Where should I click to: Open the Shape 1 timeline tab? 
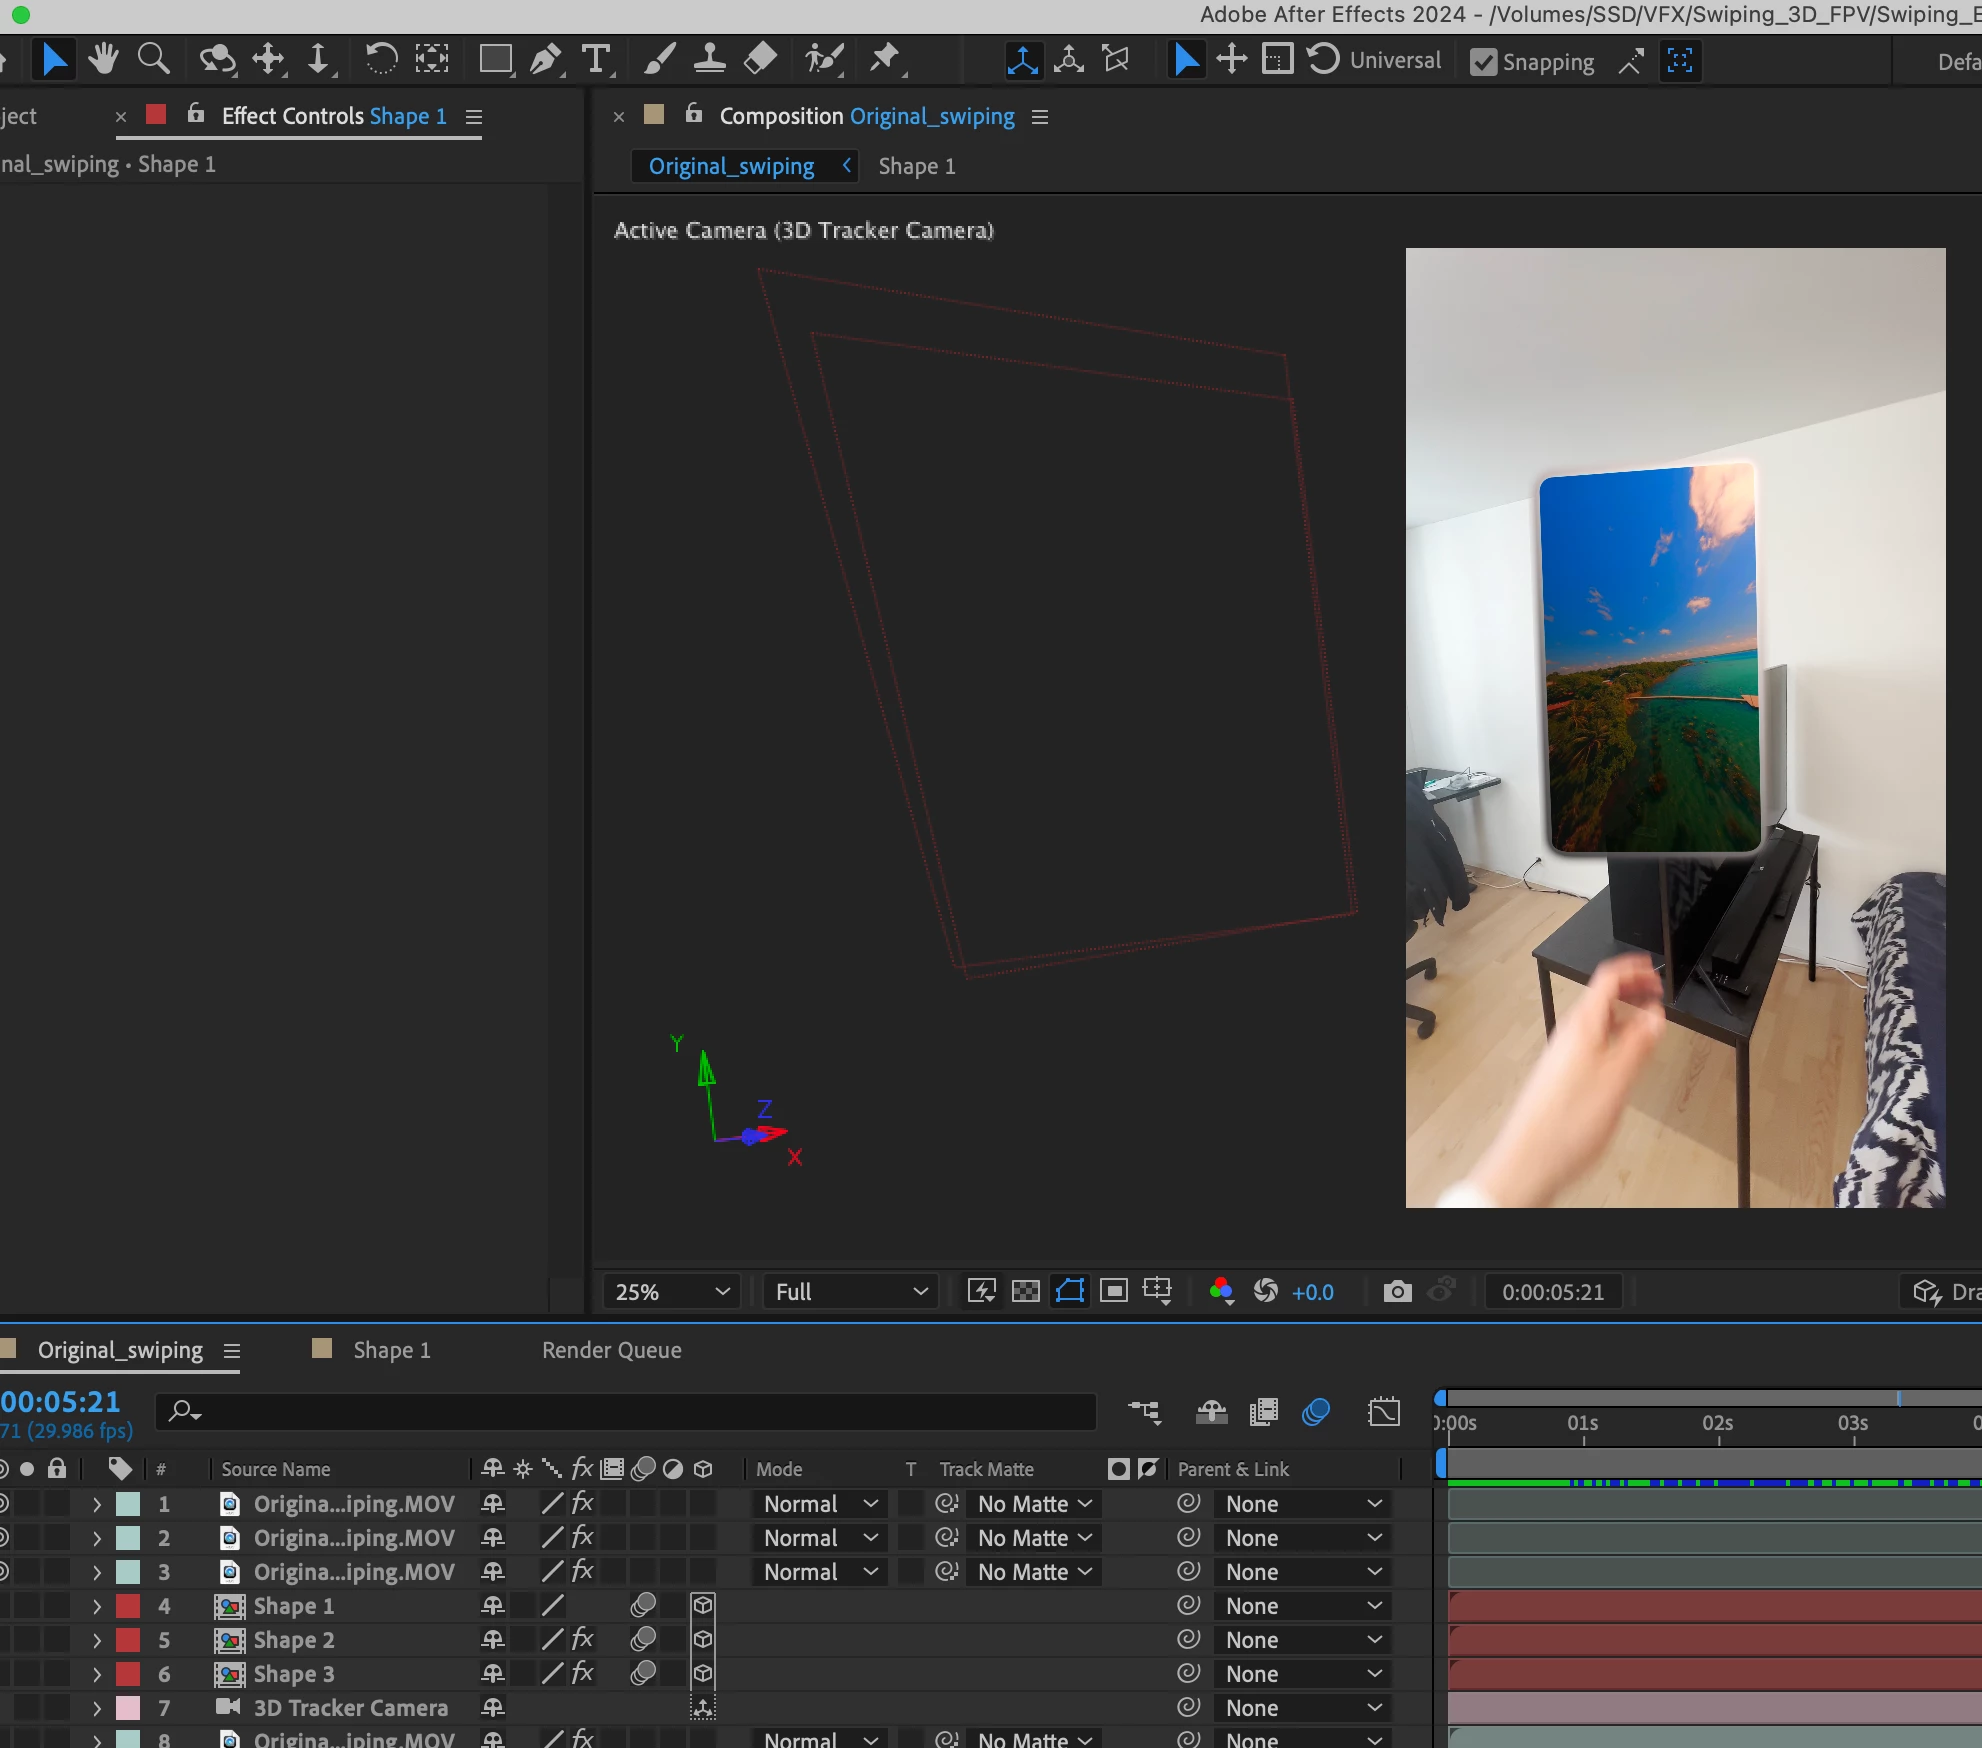click(x=391, y=1350)
